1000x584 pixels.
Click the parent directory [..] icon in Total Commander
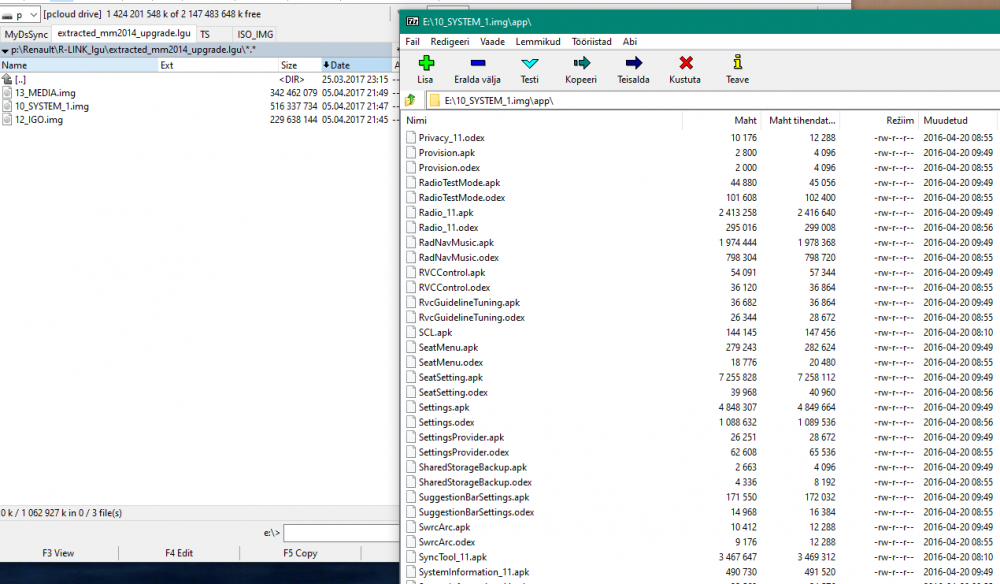[x=7, y=79]
